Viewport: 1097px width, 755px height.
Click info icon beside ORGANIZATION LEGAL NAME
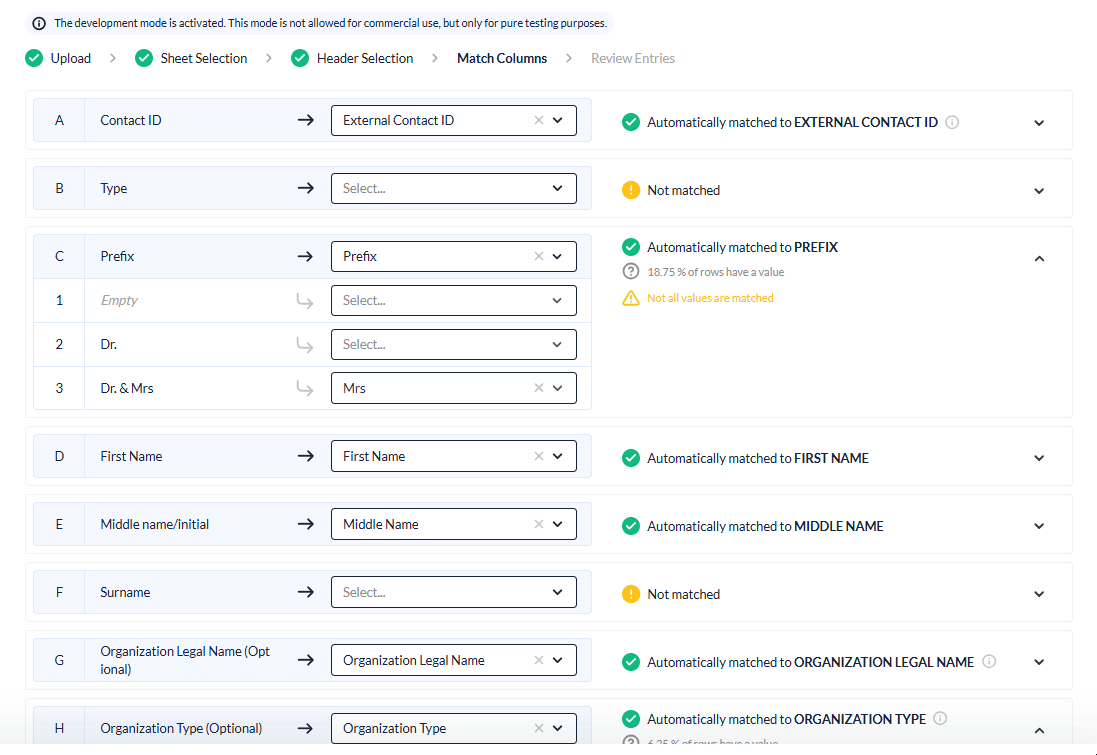coord(989,661)
